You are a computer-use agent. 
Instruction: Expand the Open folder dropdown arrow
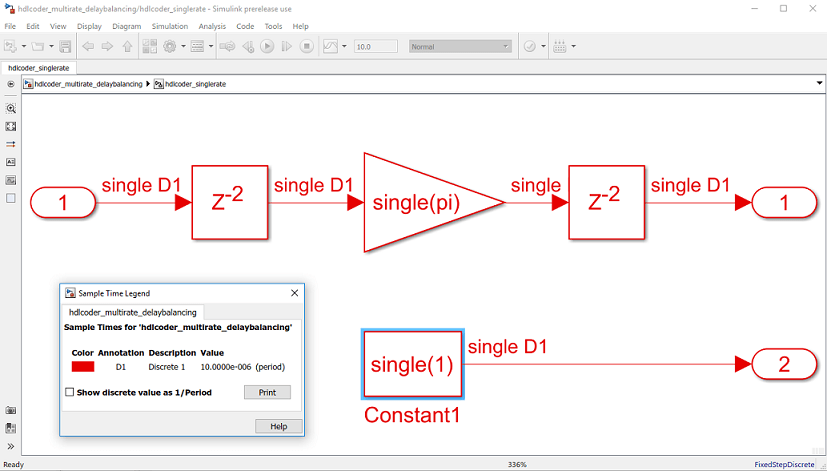tap(51, 47)
